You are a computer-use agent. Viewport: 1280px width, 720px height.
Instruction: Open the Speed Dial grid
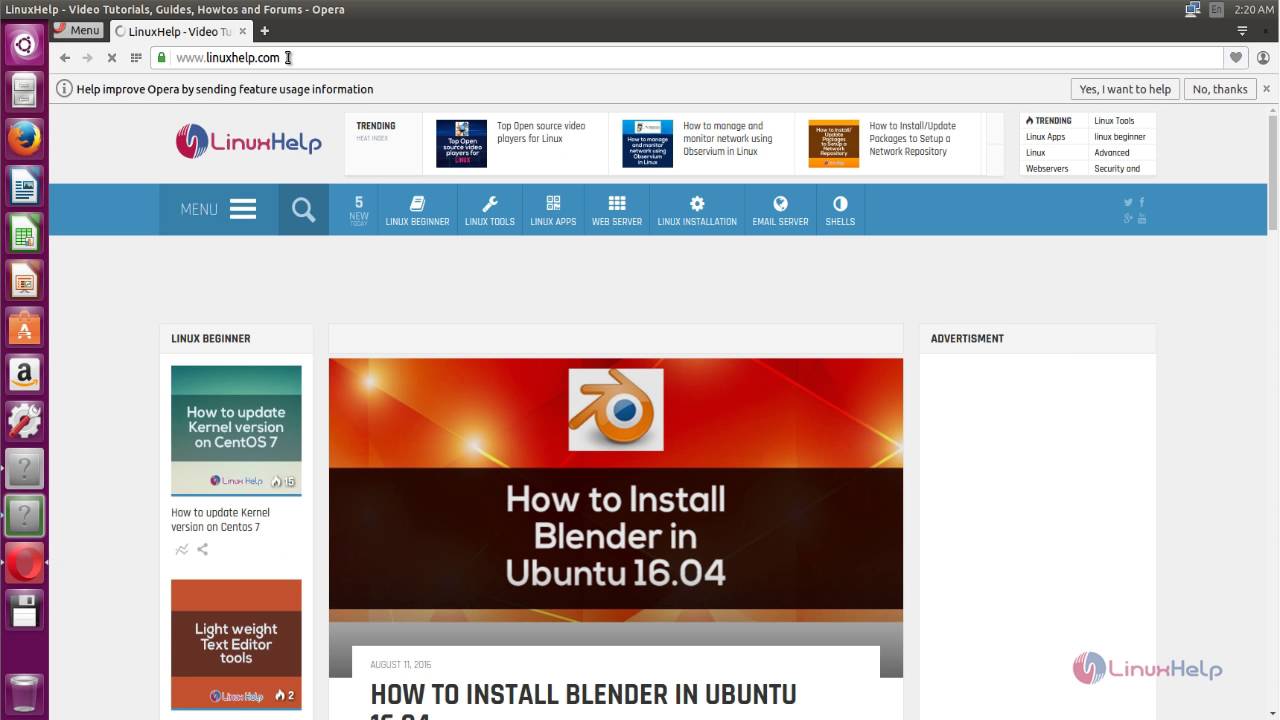click(136, 58)
